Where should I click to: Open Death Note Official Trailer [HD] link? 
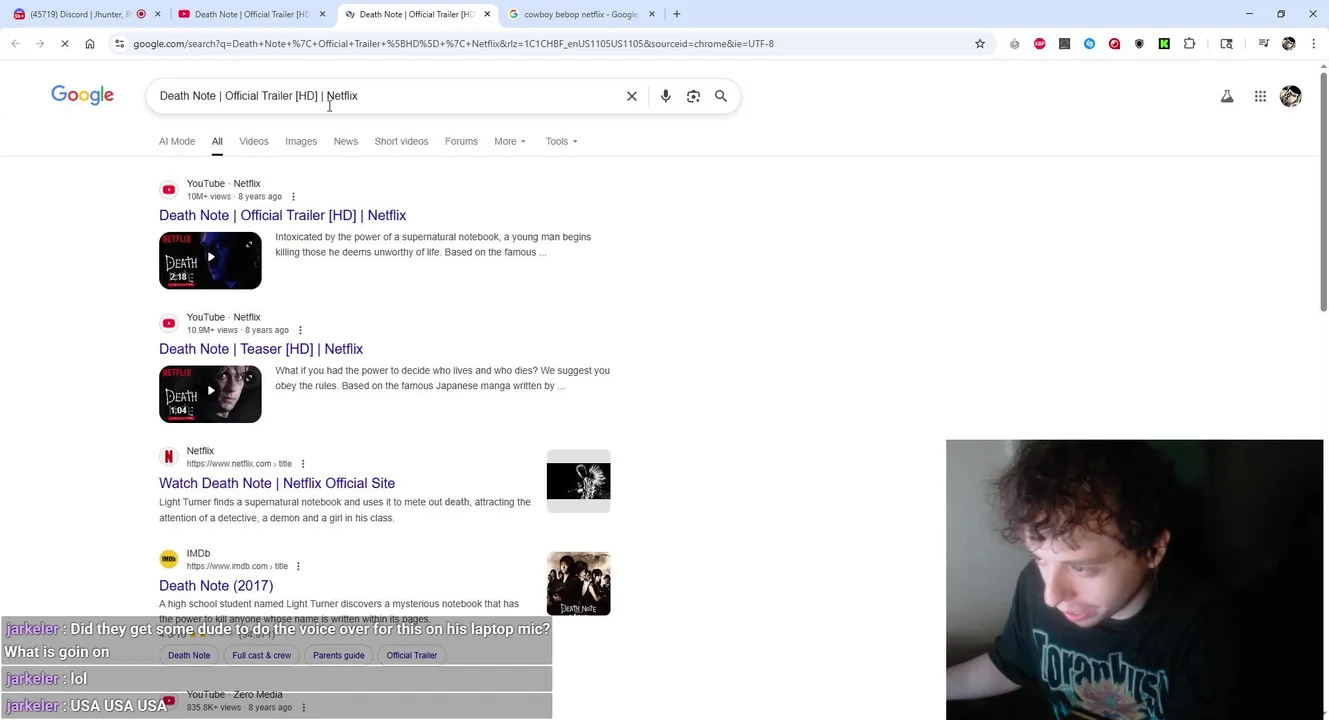(x=282, y=215)
